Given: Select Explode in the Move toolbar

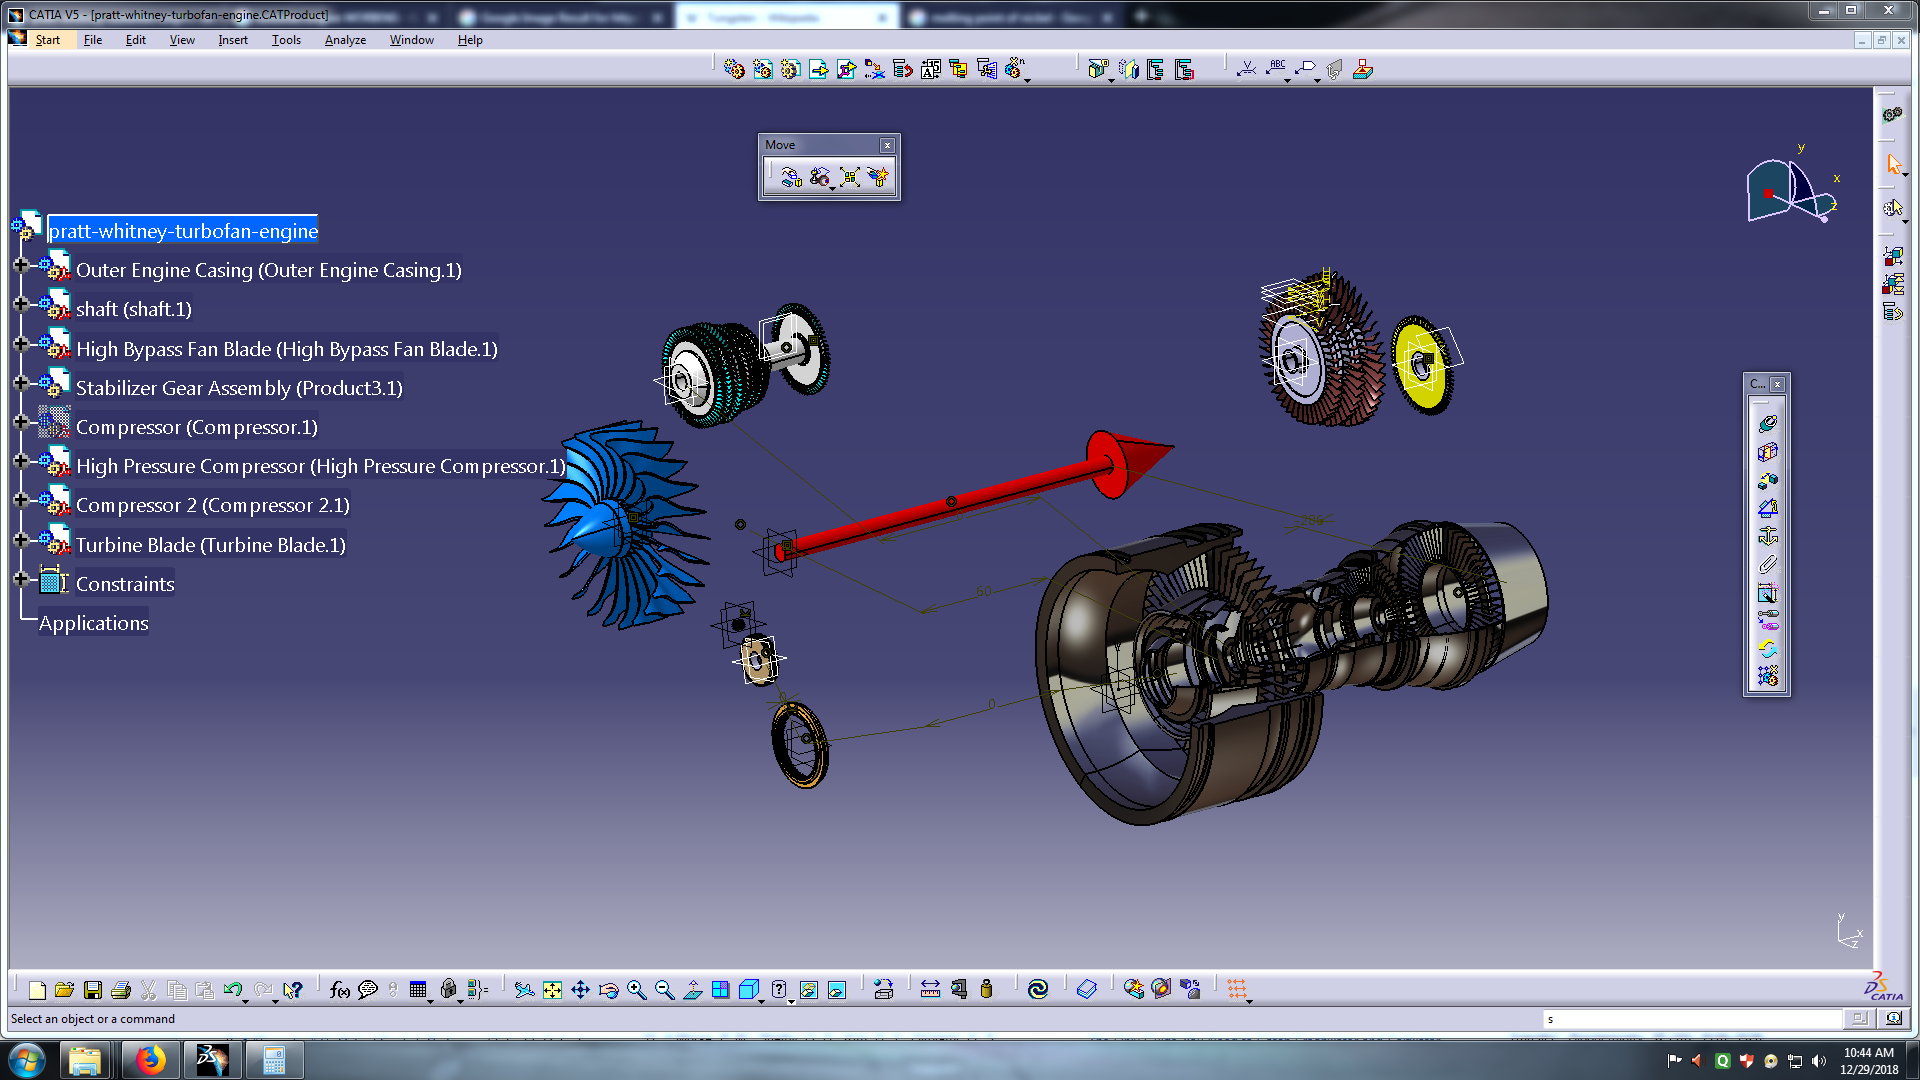Looking at the screenshot, I should pos(851,177).
